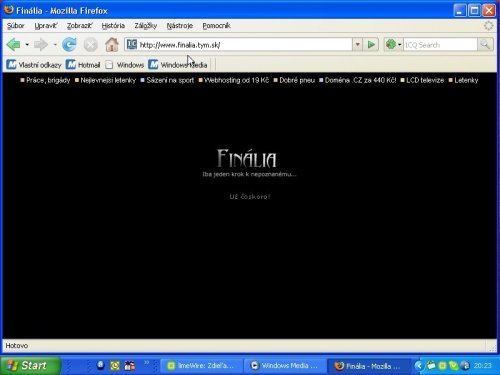The image size is (500, 375).
Task: Open the Záložky menu
Action: pos(146,26)
